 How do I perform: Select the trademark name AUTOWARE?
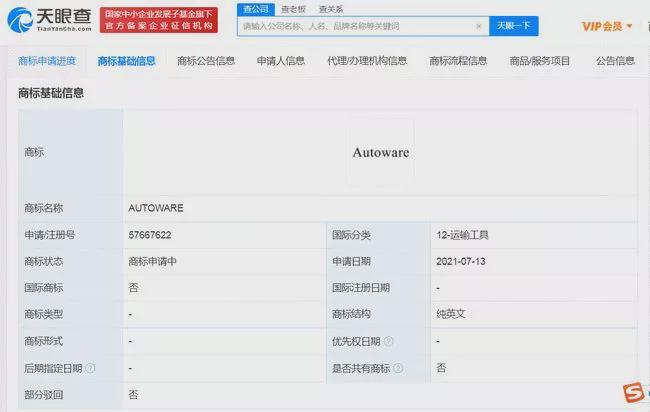[x=156, y=208]
